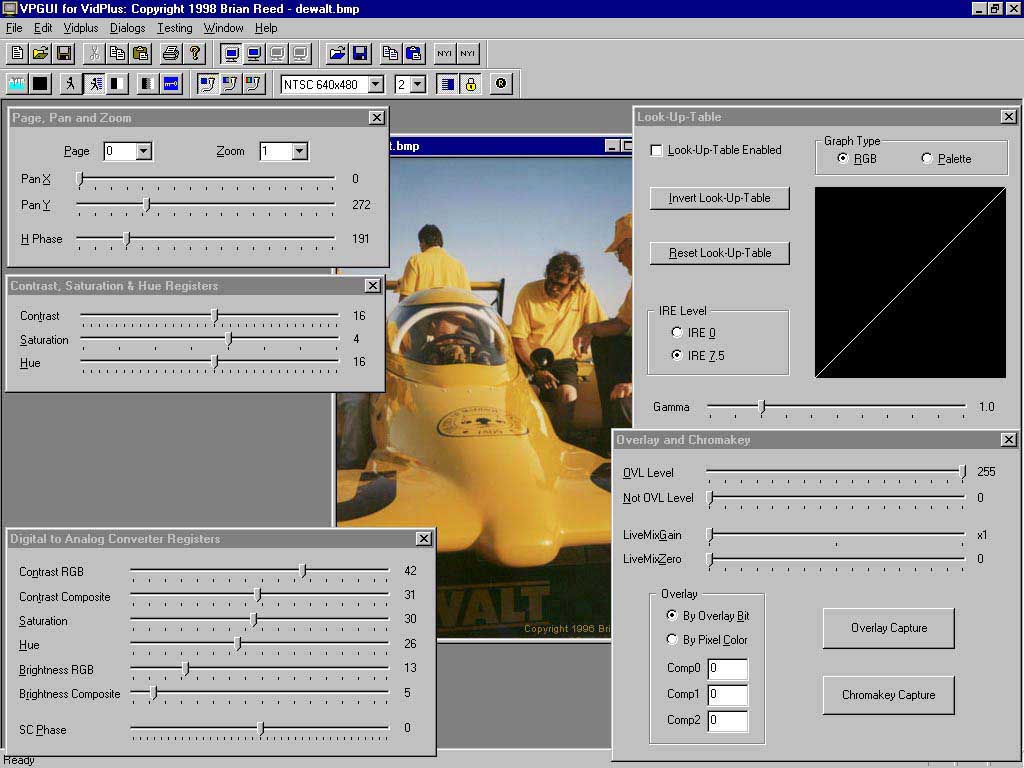
Task: Enable the Look-Up-Table Enabled checkbox
Action: pos(657,151)
